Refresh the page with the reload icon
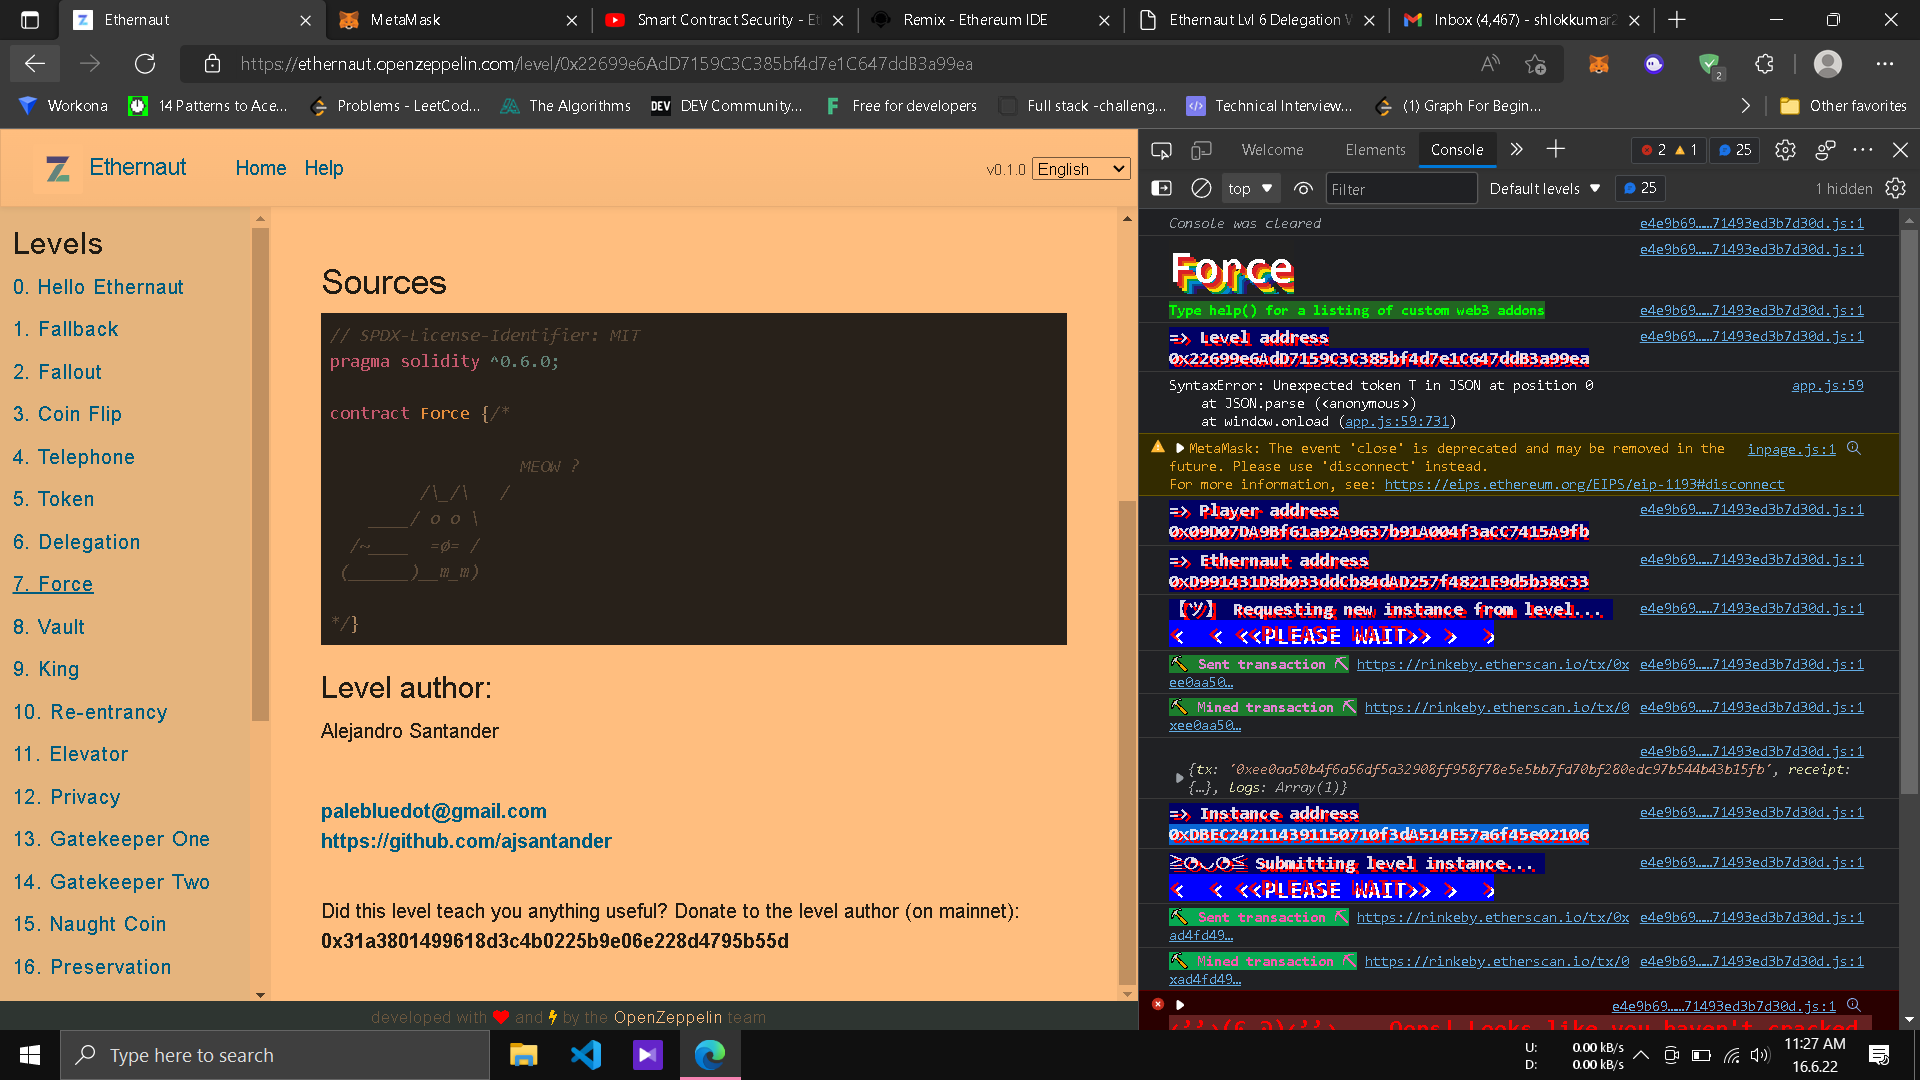 pos(145,64)
